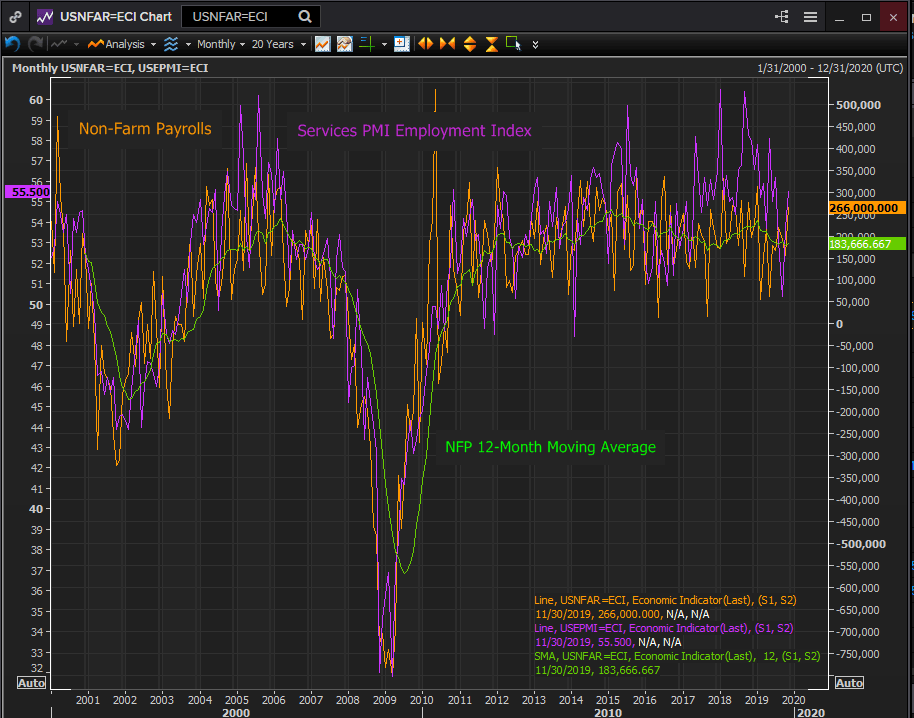Click the orange 266,000.000 value tag
Viewport: 914px width, 718px height.
[866, 208]
